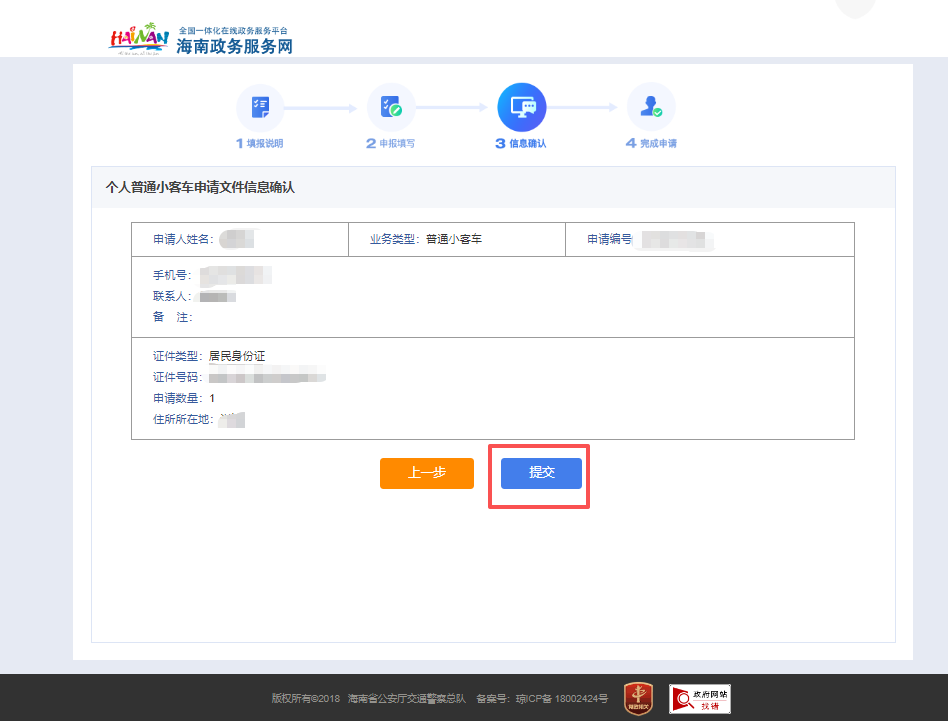Screen dimensions: 948x721
Task: Click the step 1 填报说明 document icon
Action: point(259,106)
